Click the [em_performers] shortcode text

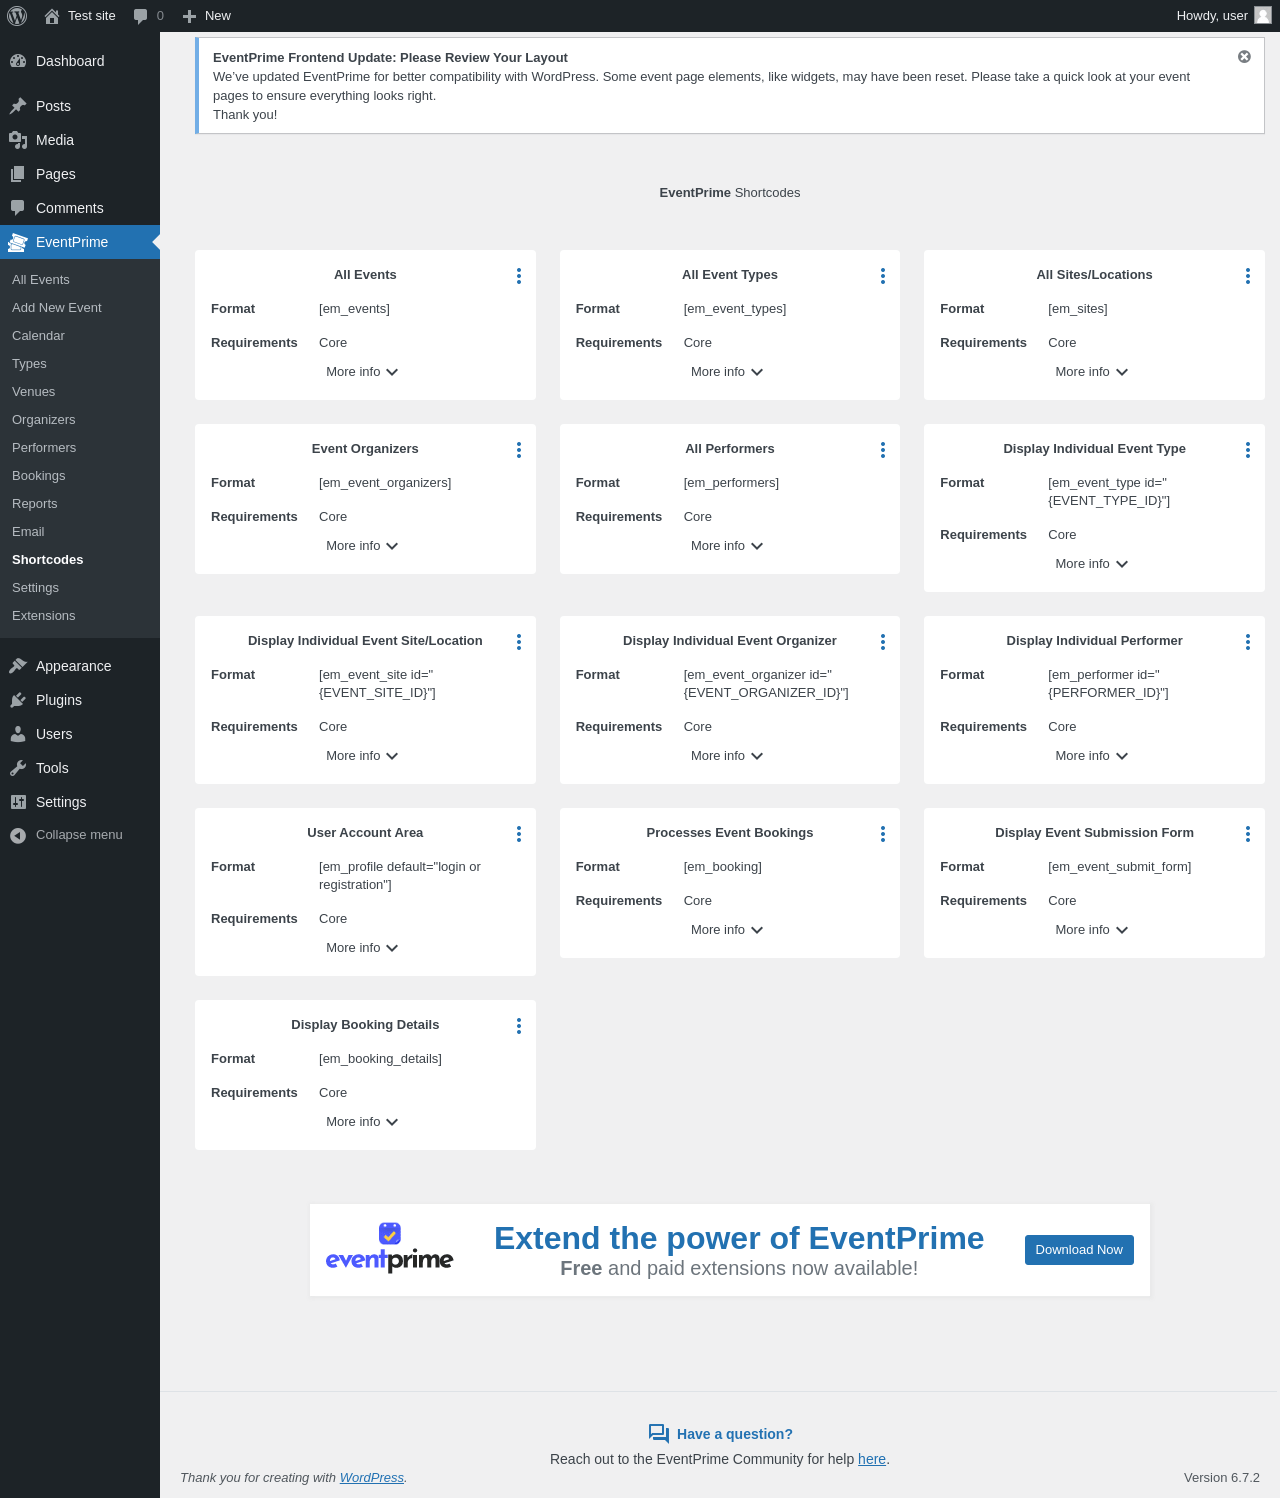[731, 483]
